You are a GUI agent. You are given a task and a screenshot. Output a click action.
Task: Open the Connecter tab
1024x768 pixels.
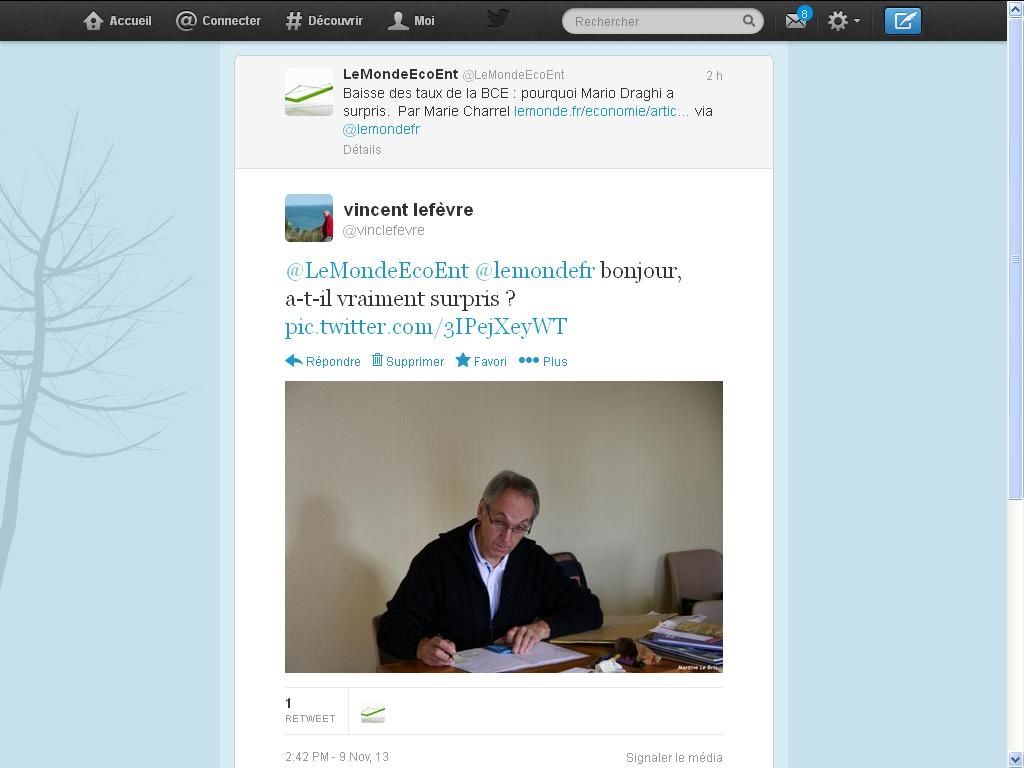pyautogui.click(x=218, y=21)
